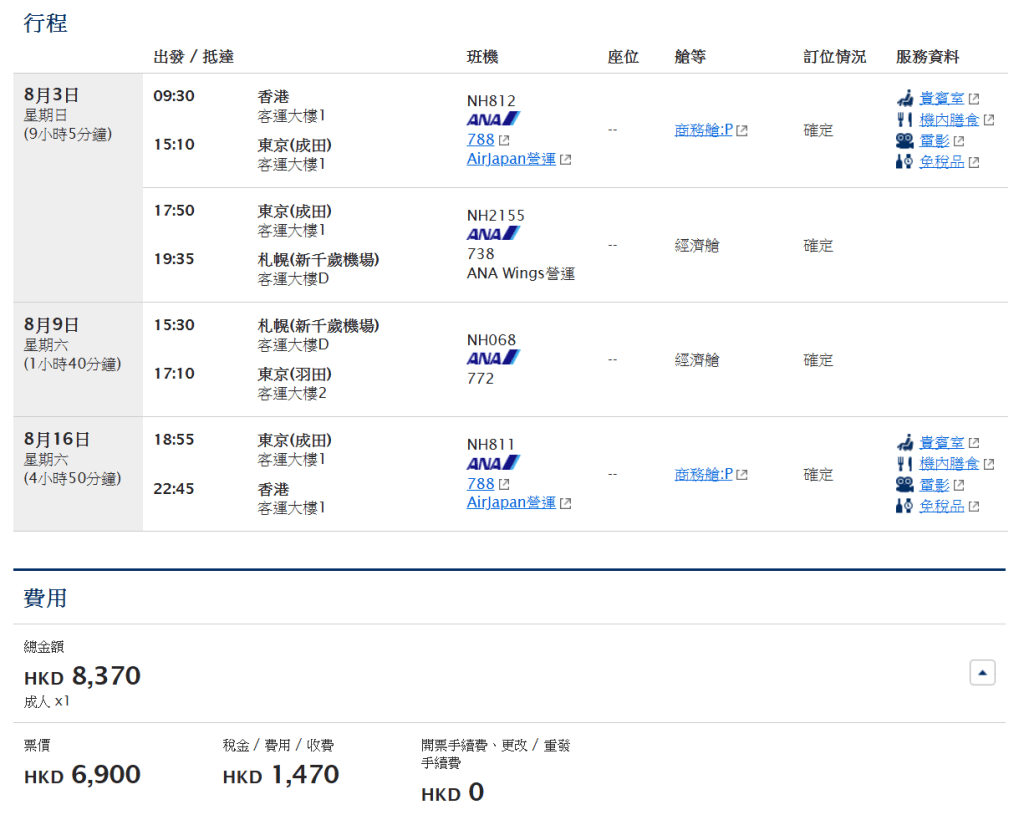Open 免稅品 link for NH812 flight

tap(942, 162)
